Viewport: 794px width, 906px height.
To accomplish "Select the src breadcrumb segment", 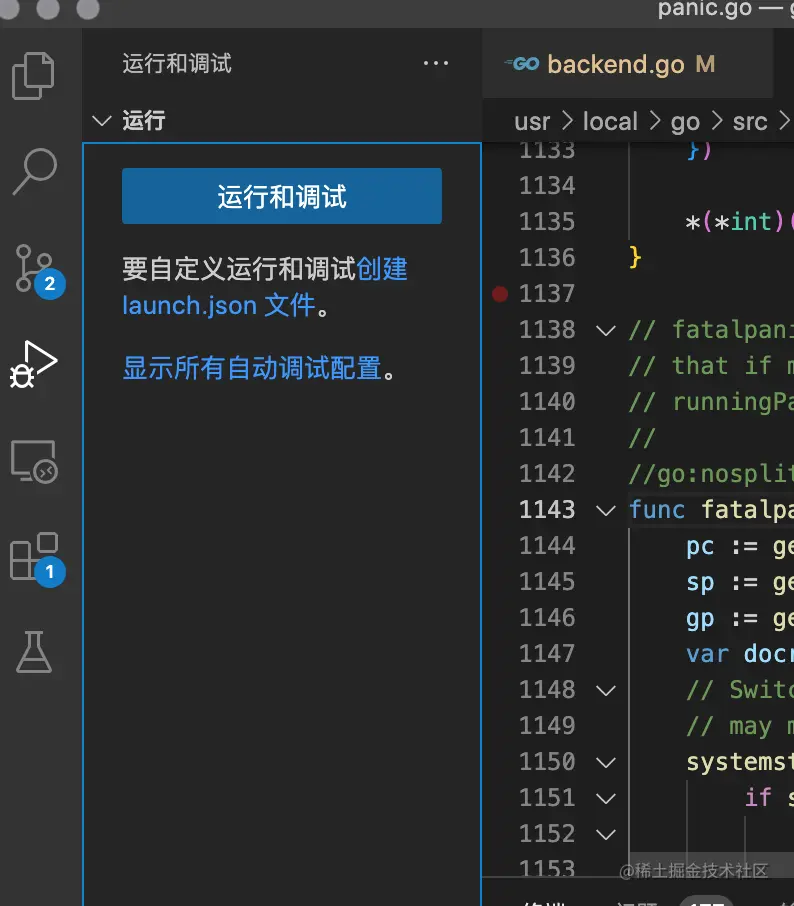I will (750, 121).
